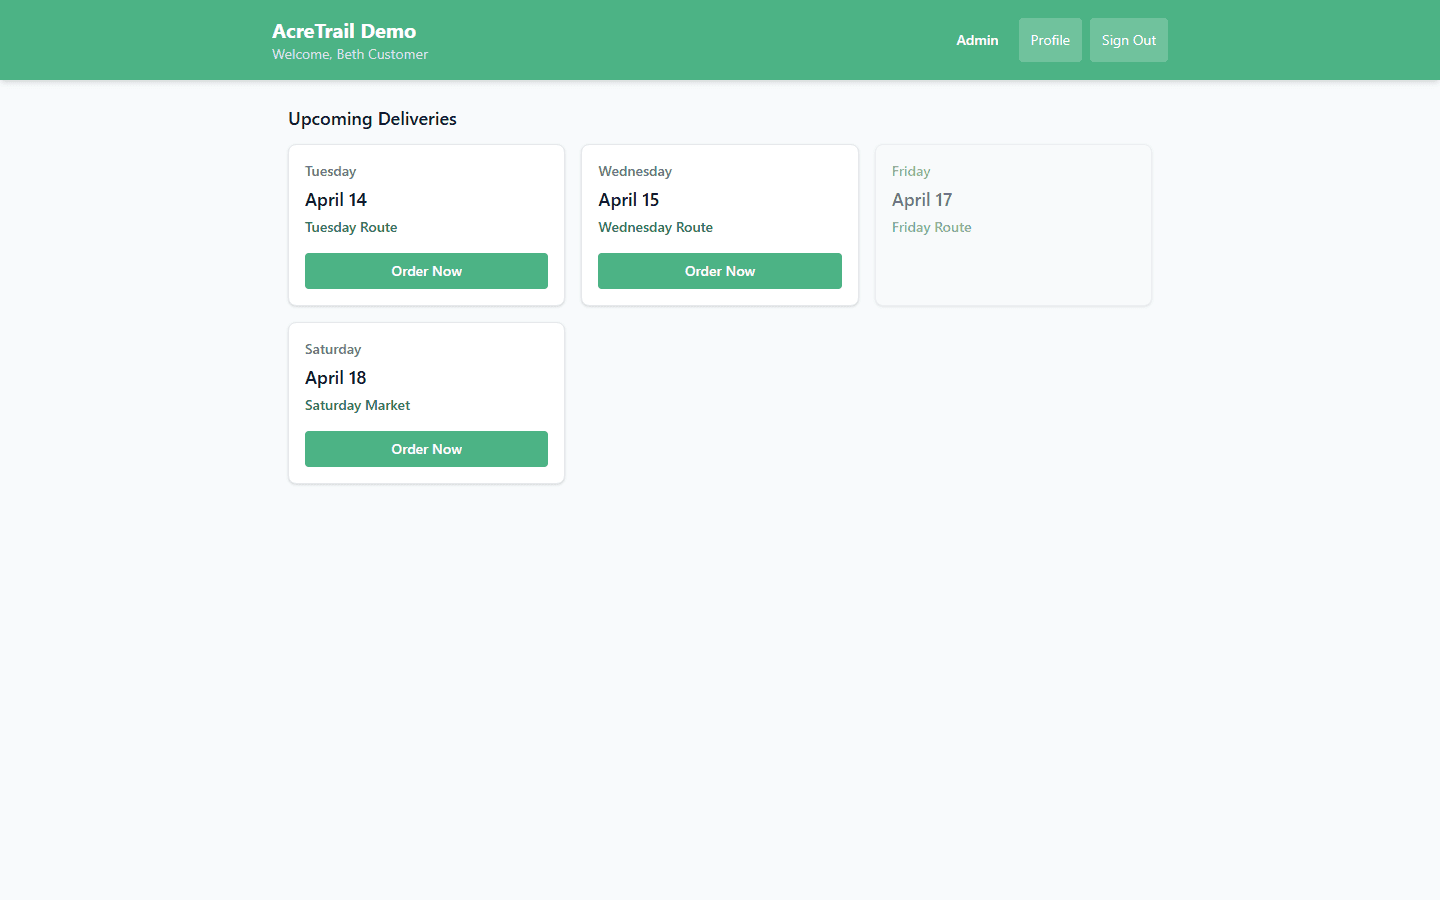The image size is (1440, 900).
Task: Open the Wednesday Route link
Action: [655, 227]
